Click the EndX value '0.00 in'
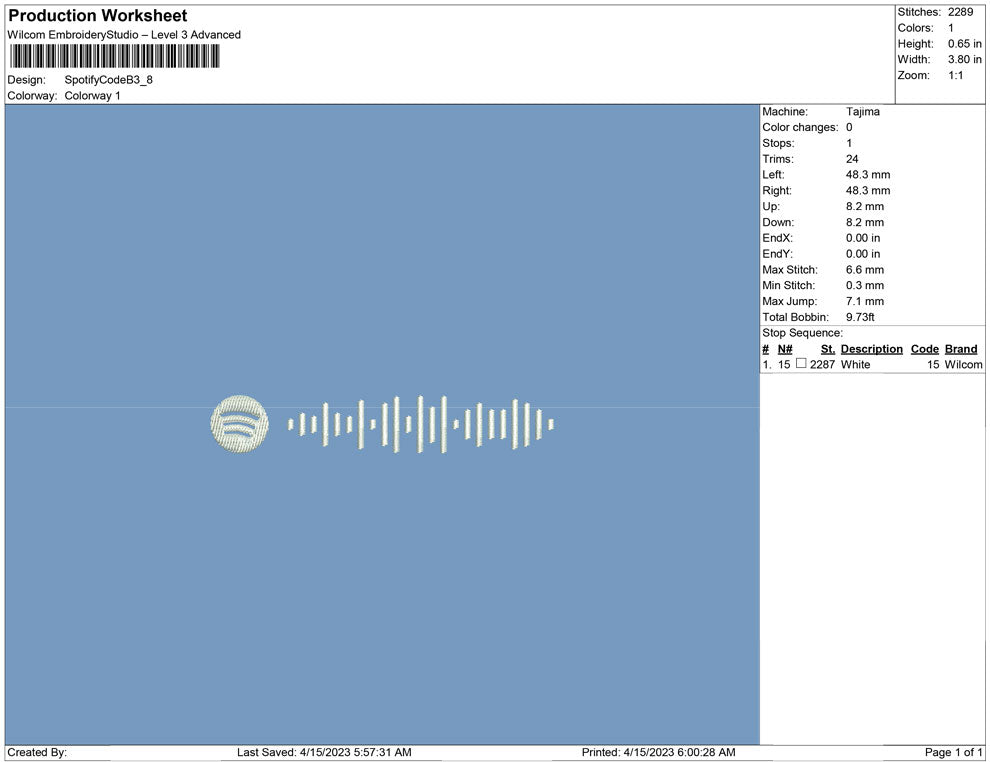The height and width of the screenshot is (762, 990). [862, 238]
